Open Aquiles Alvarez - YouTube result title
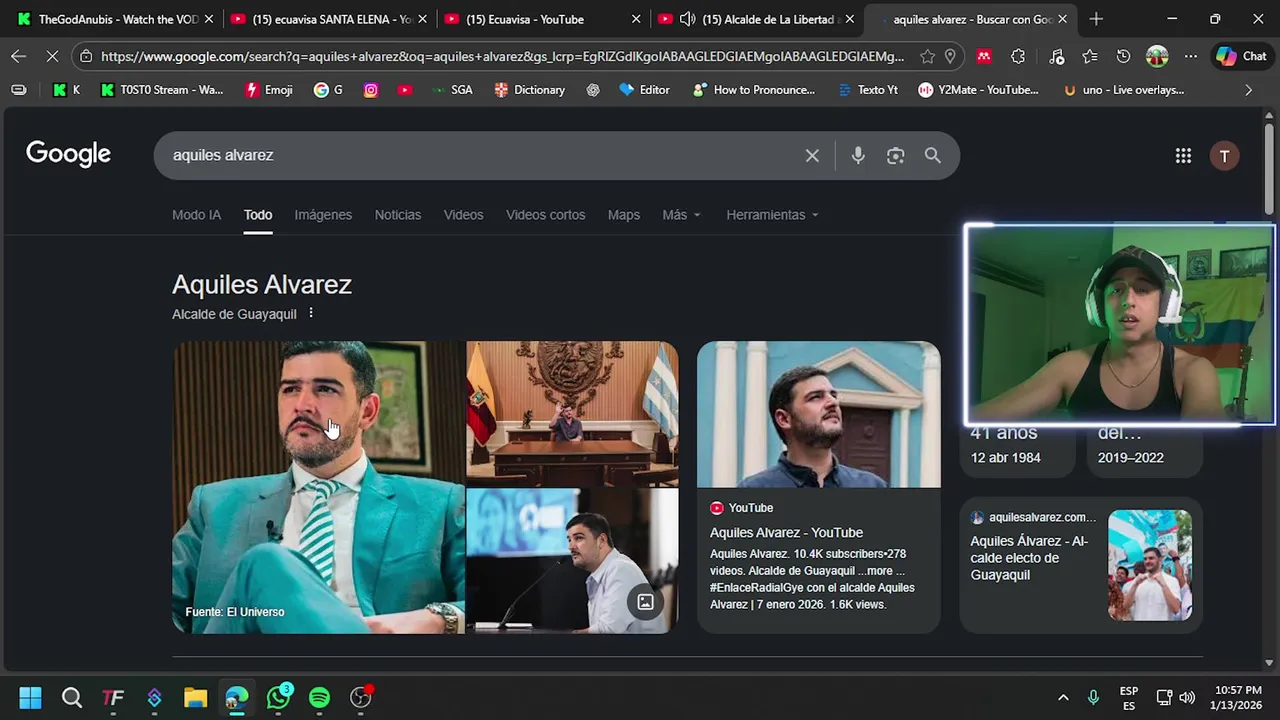Viewport: 1280px width, 720px height. pos(786,533)
